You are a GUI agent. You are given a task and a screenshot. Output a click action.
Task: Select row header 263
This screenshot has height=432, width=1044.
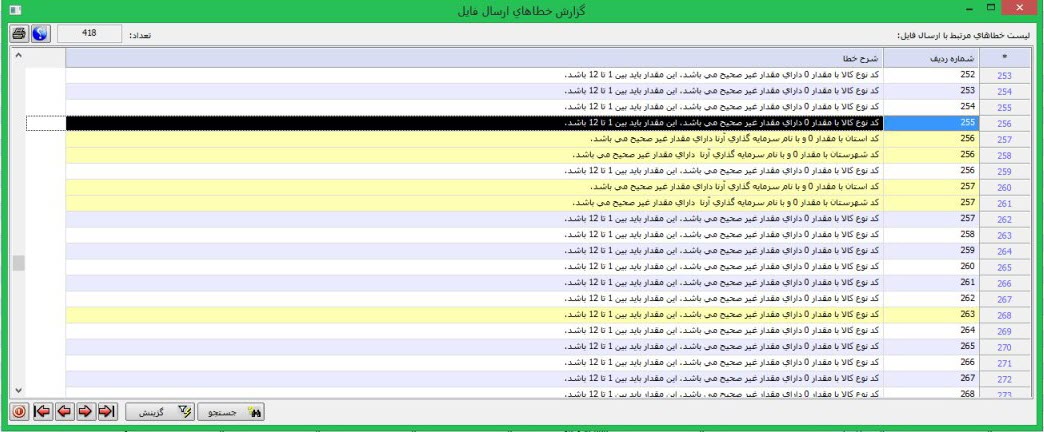[x=1003, y=235]
